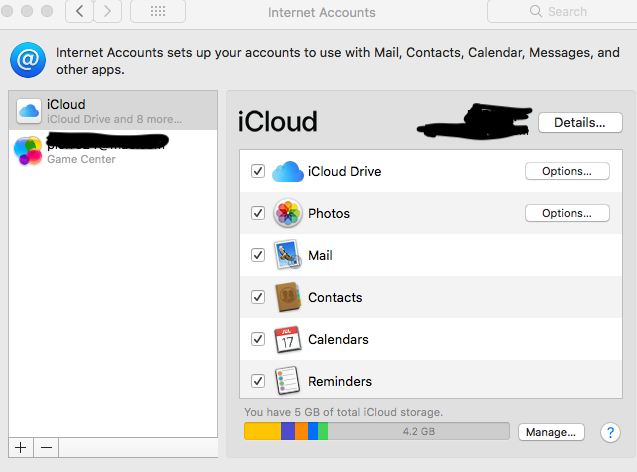This screenshot has height=472, width=637.
Task: Open help with question mark button
Action: [610, 433]
